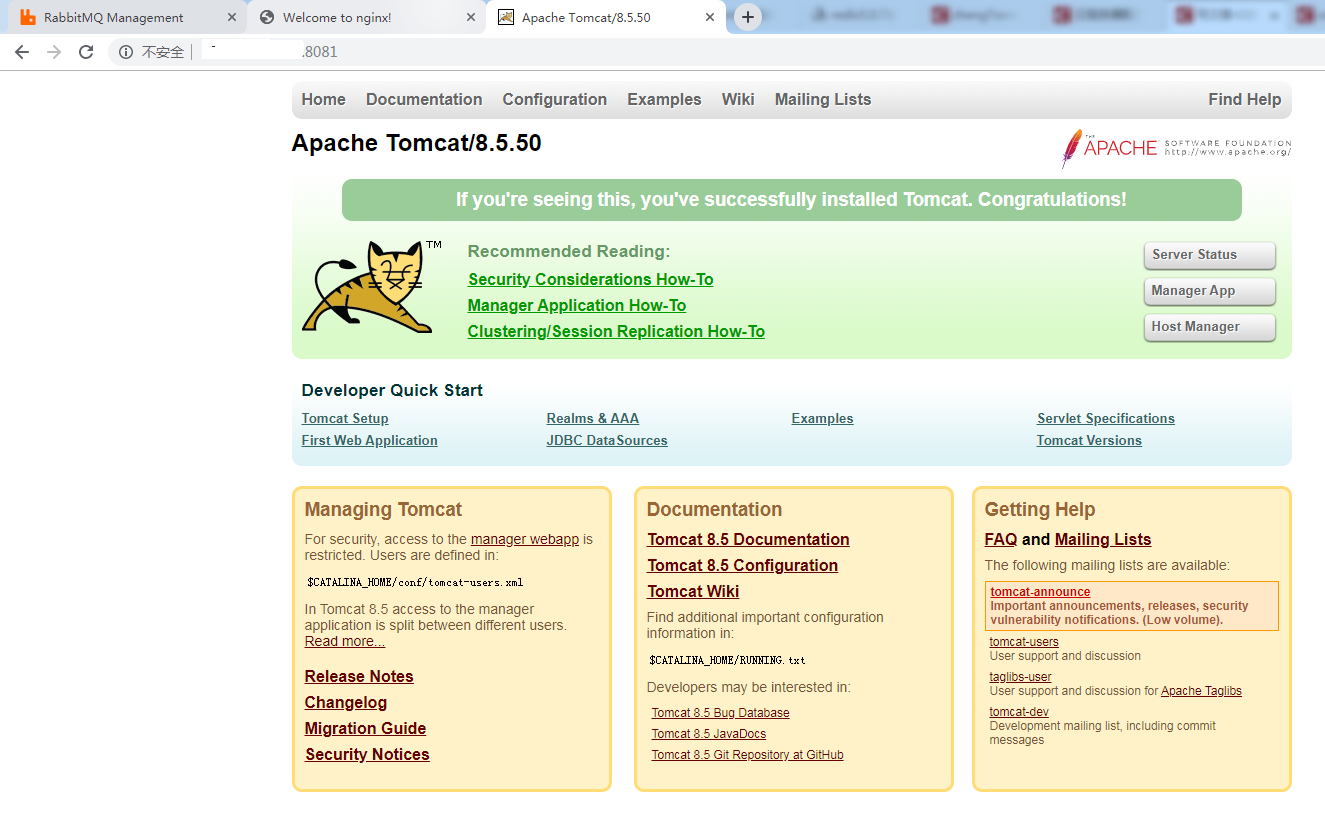
Task: Open the Changelog link
Action: pyautogui.click(x=346, y=703)
